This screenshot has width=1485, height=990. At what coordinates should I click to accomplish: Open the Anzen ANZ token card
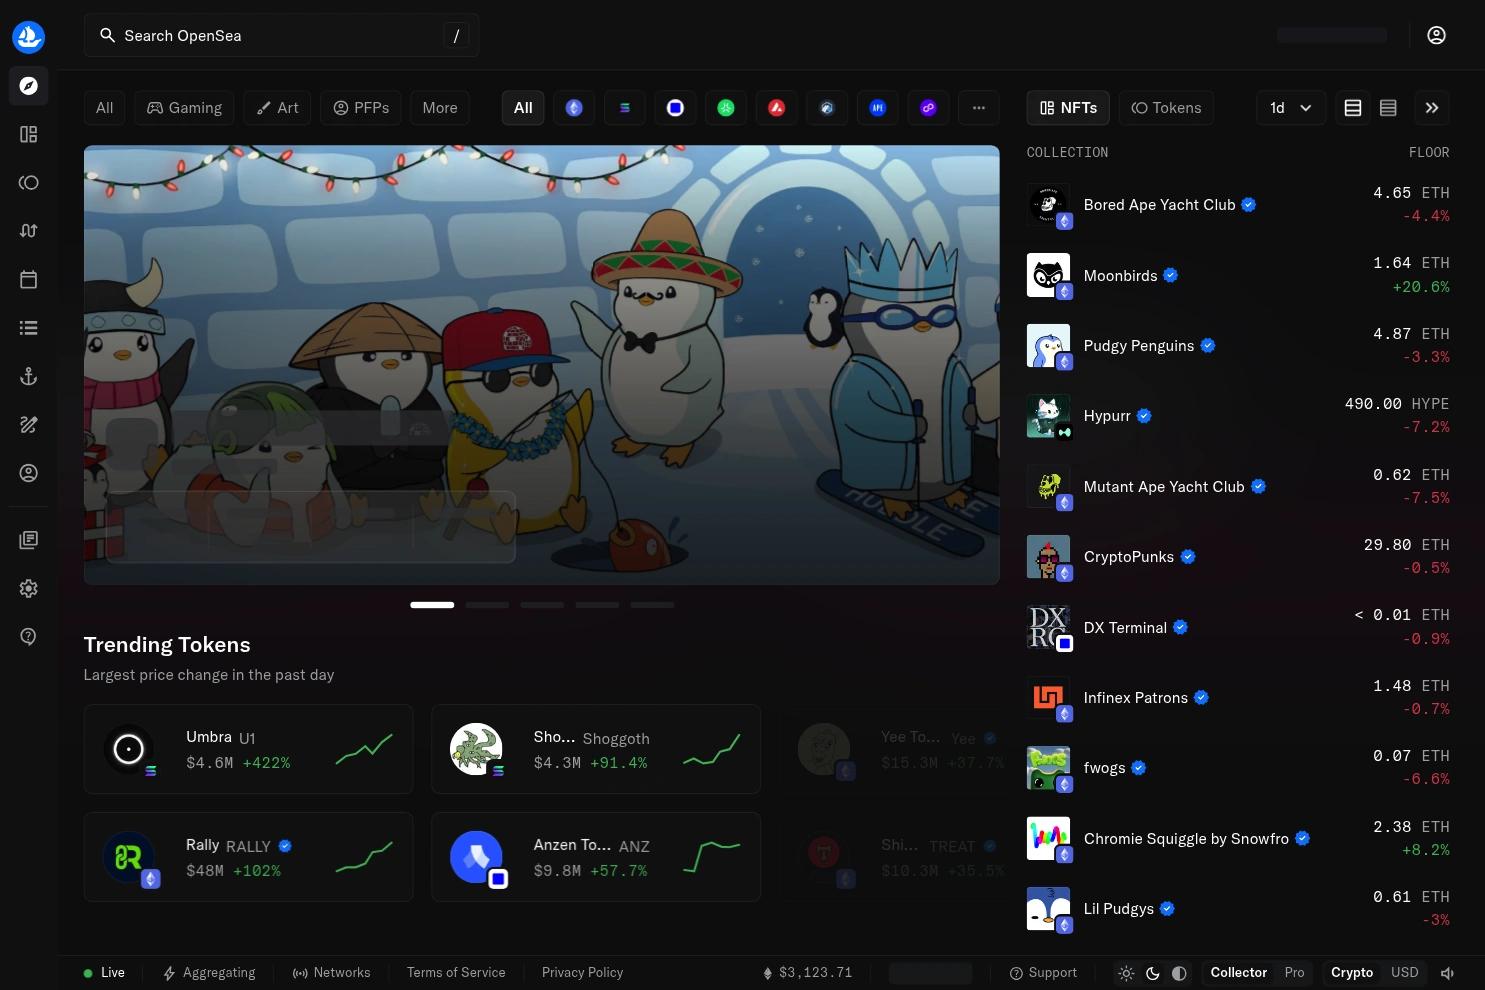coord(596,858)
